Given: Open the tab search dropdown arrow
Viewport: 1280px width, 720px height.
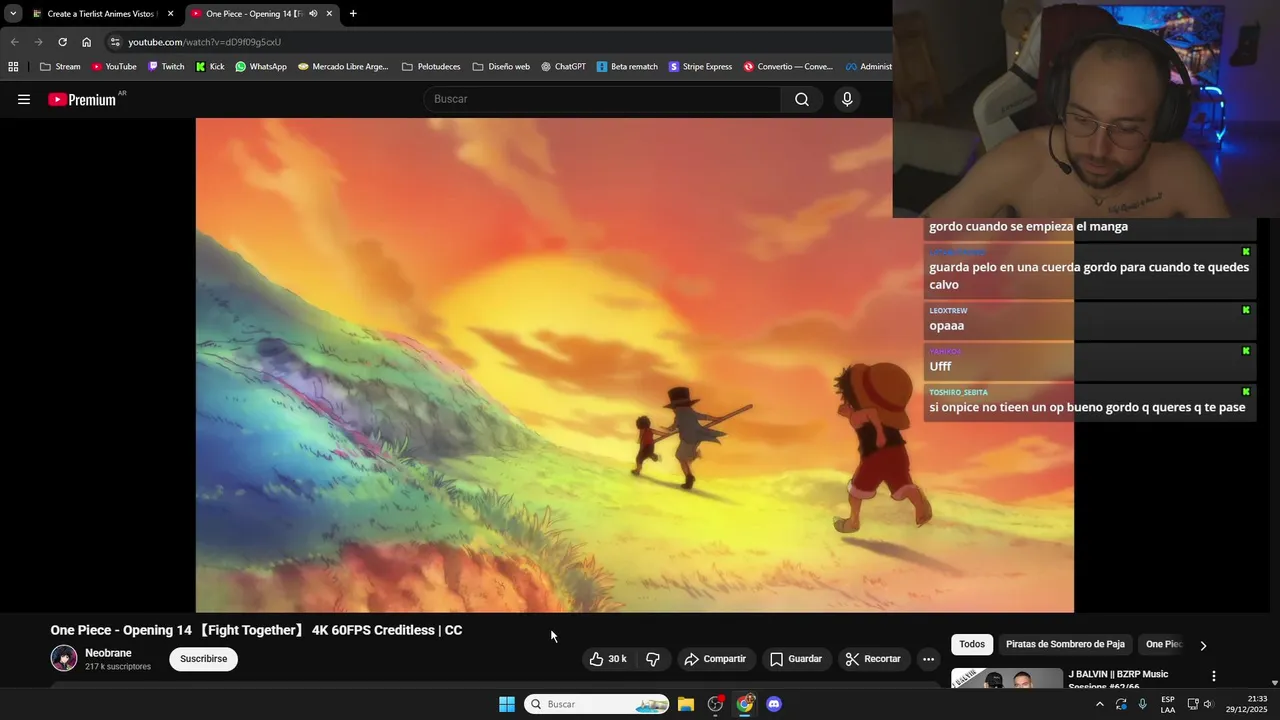Looking at the screenshot, I should click(x=13, y=14).
